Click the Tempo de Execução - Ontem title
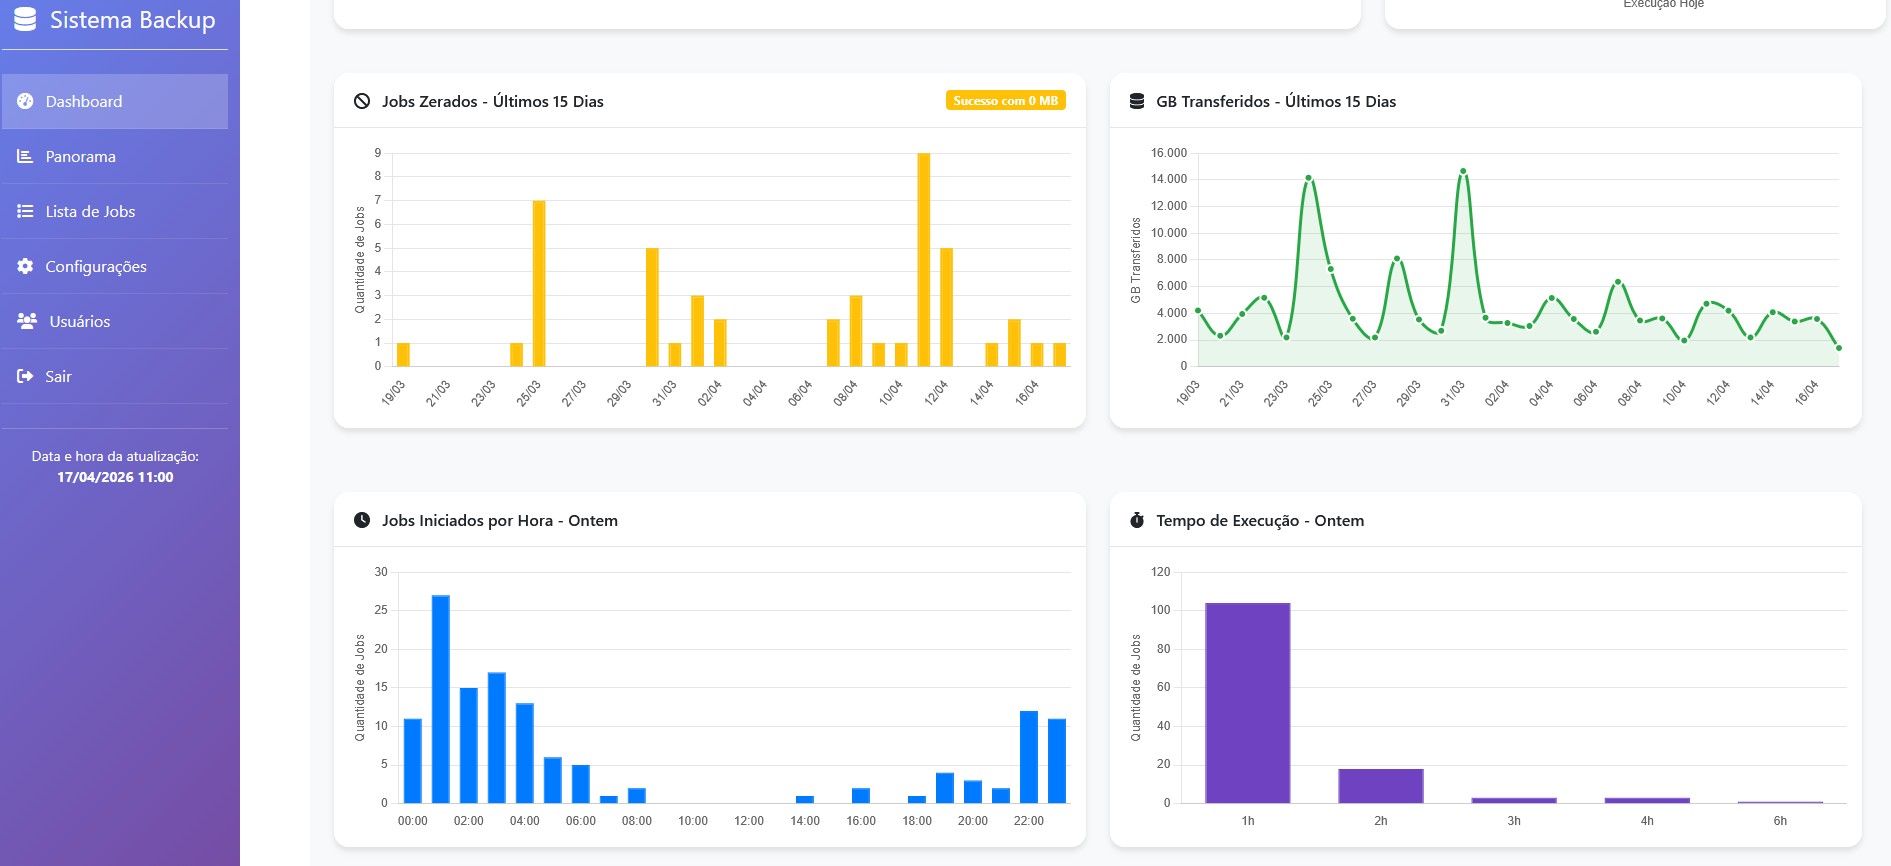Viewport: 1891px width, 866px height. pyautogui.click(x=1260, y=520)
